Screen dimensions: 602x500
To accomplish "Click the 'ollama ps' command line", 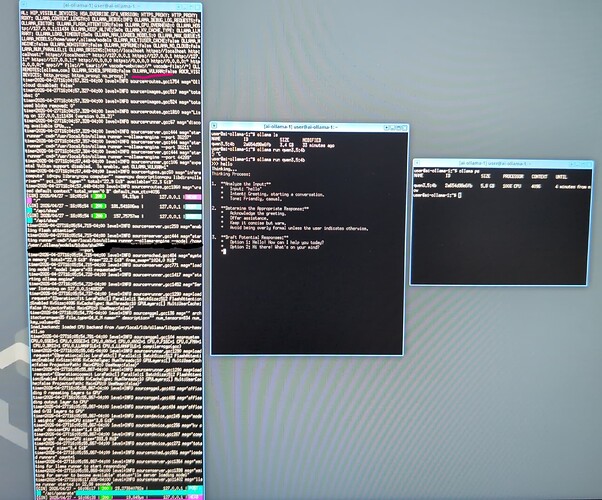I will [447, 171].
